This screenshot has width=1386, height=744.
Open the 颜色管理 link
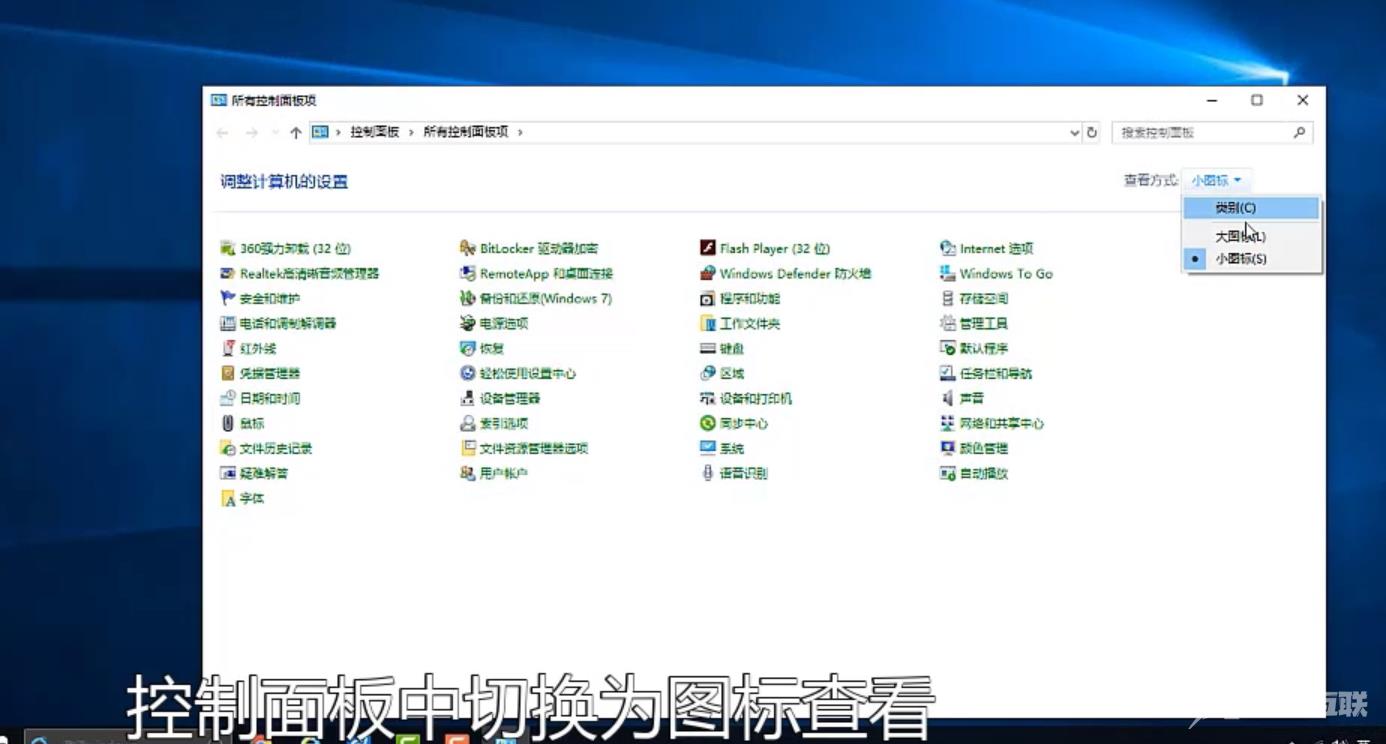coord(984,448)
